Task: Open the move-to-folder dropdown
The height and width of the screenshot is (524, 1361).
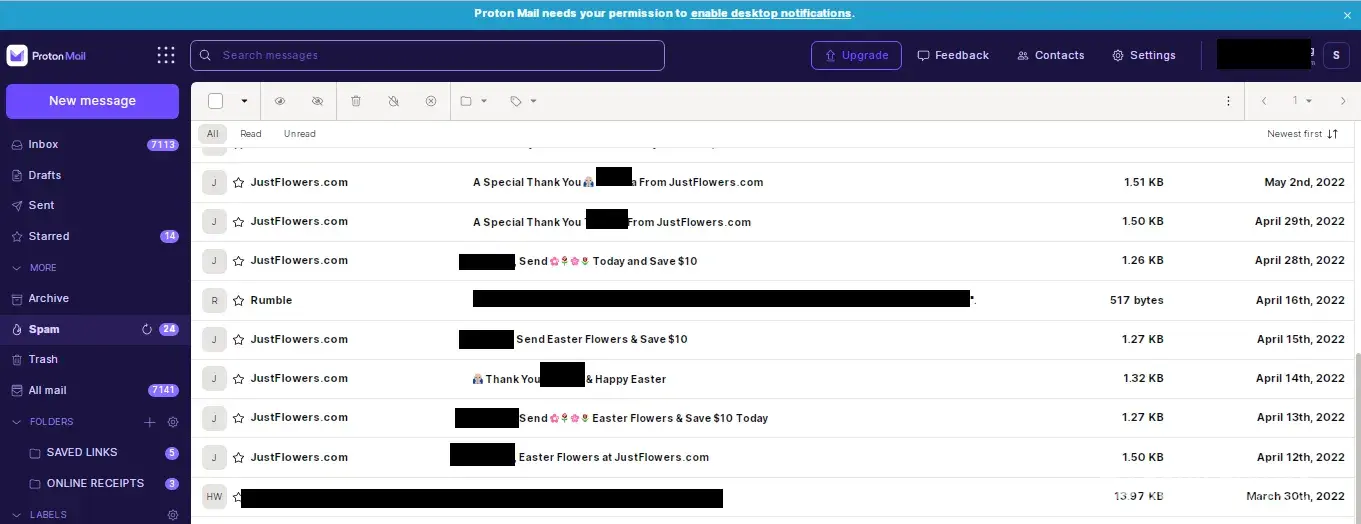Action: point(473,101)
